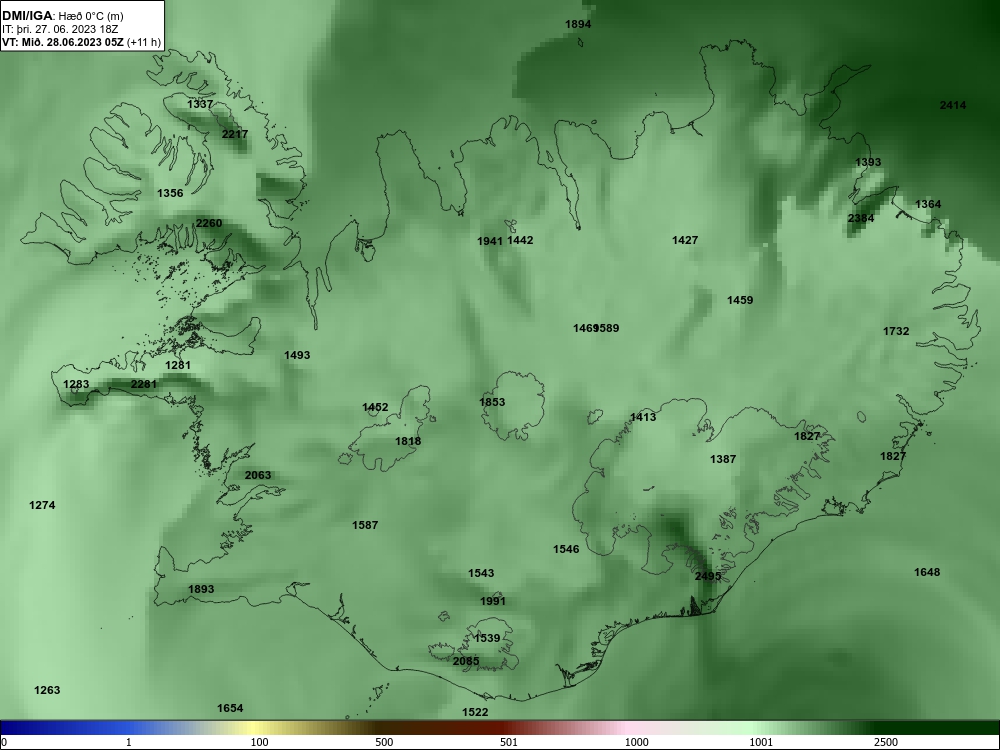The height and width of the screenshot is (750, 1000).
Task: Select the 2217 height label
Action: (235, 134)
